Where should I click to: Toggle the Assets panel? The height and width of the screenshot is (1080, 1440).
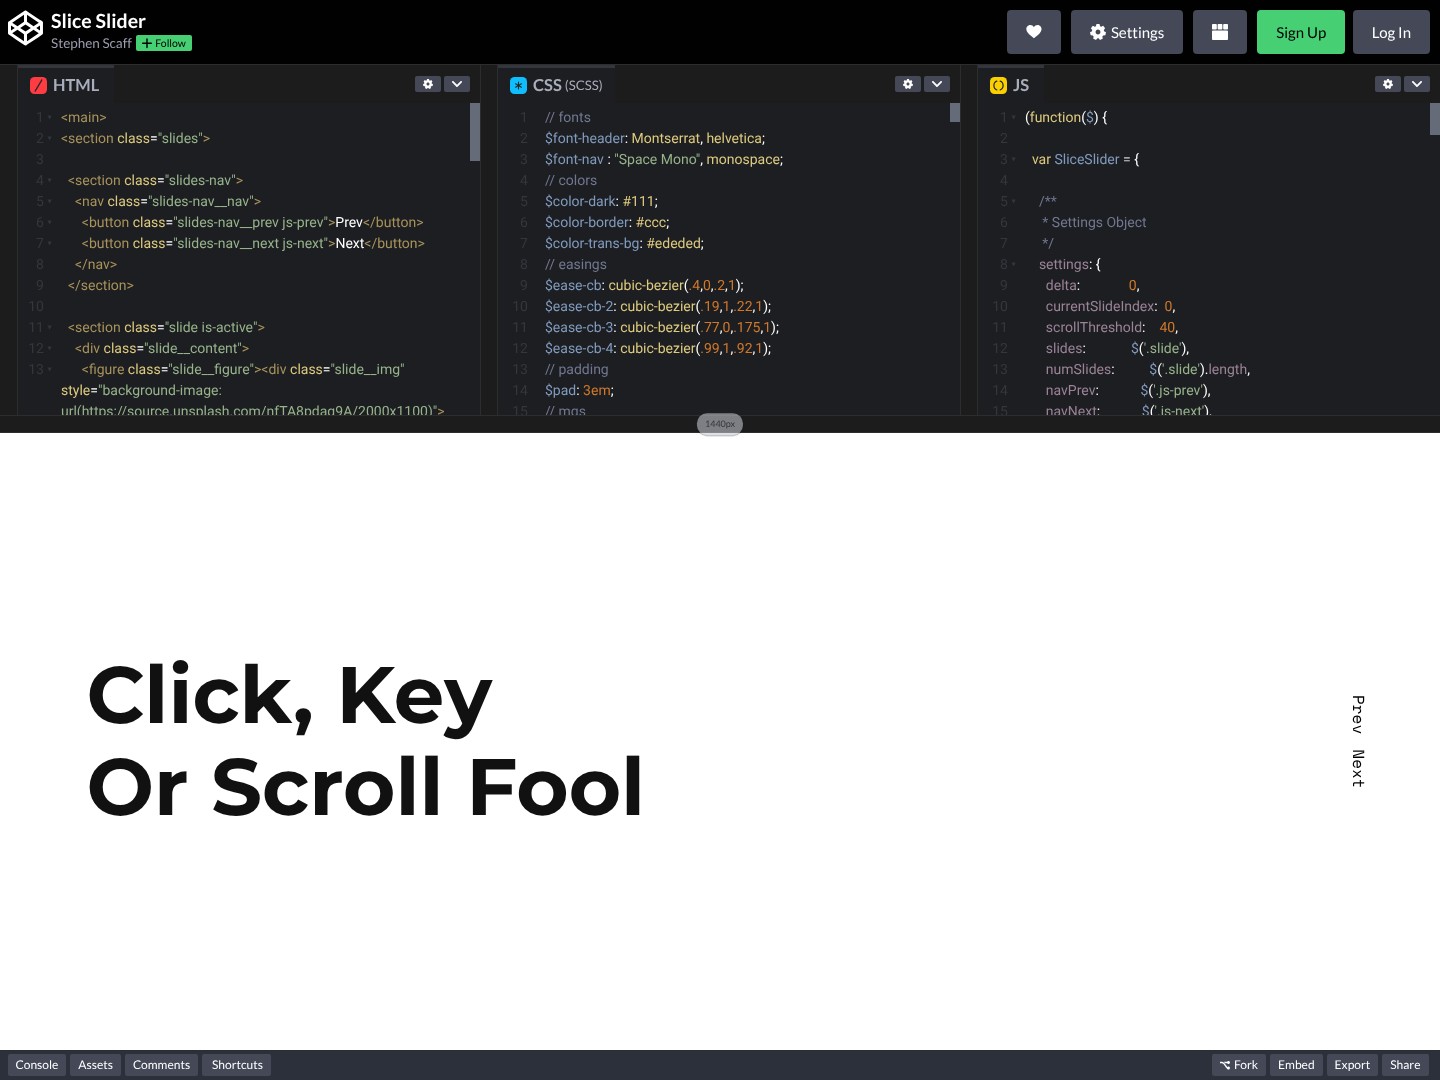click(x=95, y=1065)
